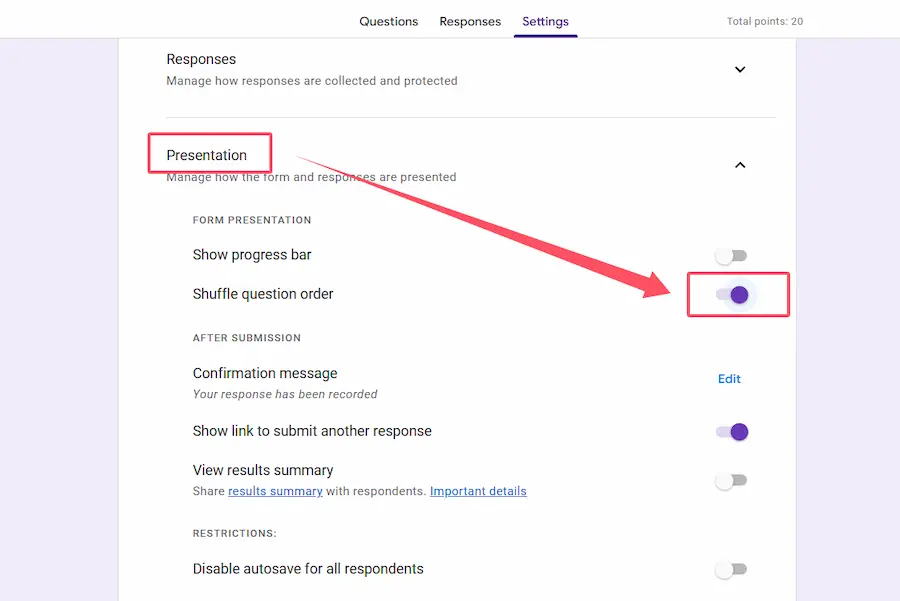Viewport: 900px width, 601px height.
Task: Open the results summary link
Action: (275, 491)
